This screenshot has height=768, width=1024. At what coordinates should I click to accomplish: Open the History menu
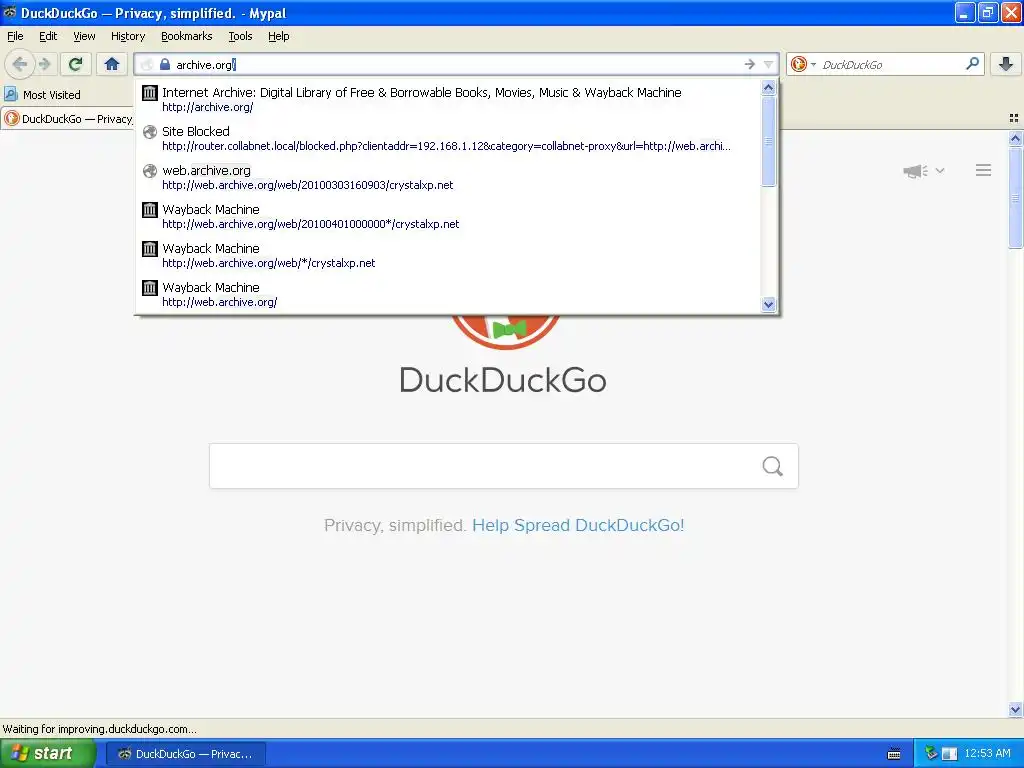(127, 36)
